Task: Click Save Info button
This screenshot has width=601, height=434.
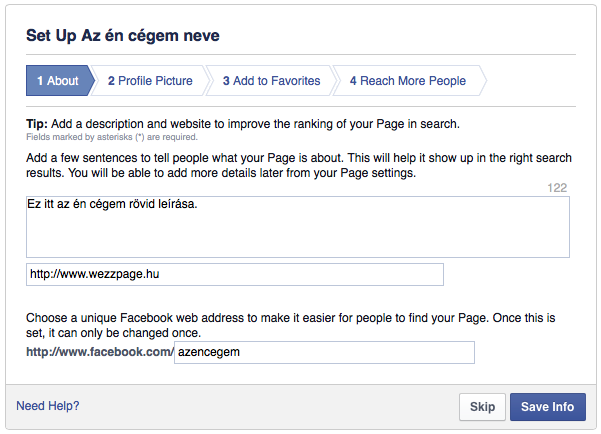Action: 547,406
